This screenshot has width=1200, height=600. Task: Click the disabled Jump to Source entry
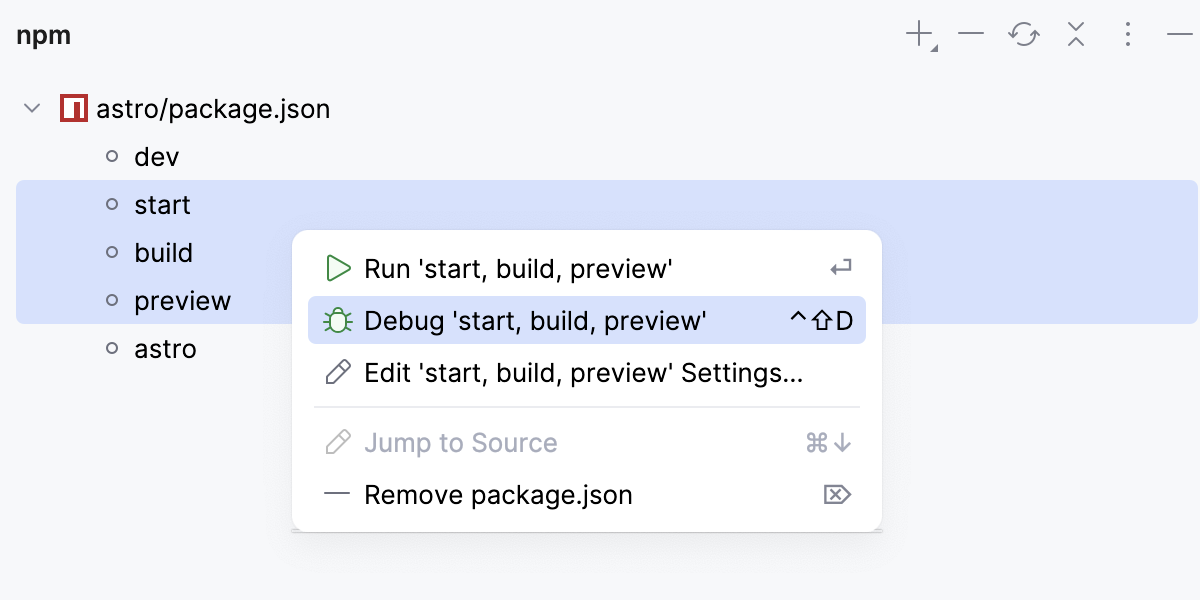pos(461,442)
